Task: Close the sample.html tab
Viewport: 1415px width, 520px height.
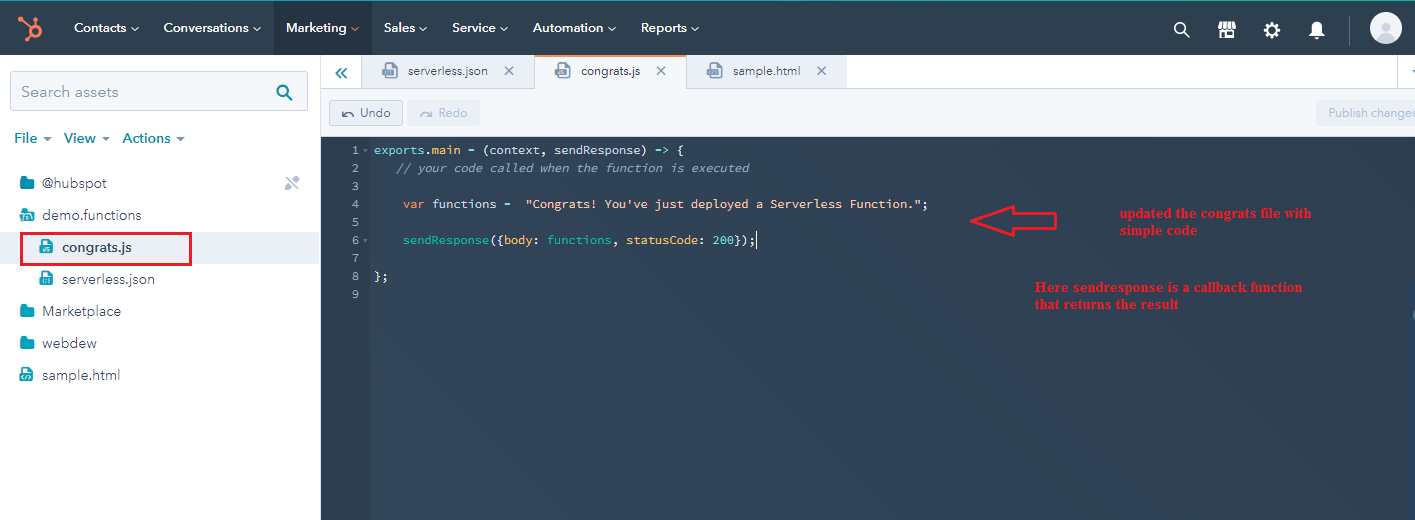Action: [x=821, y=71]
